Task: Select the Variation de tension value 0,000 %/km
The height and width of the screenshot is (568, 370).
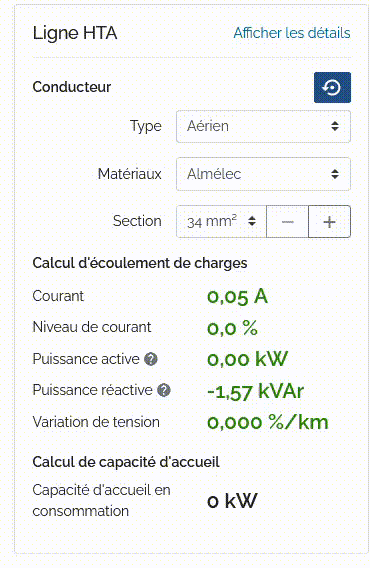Action: 268,422
